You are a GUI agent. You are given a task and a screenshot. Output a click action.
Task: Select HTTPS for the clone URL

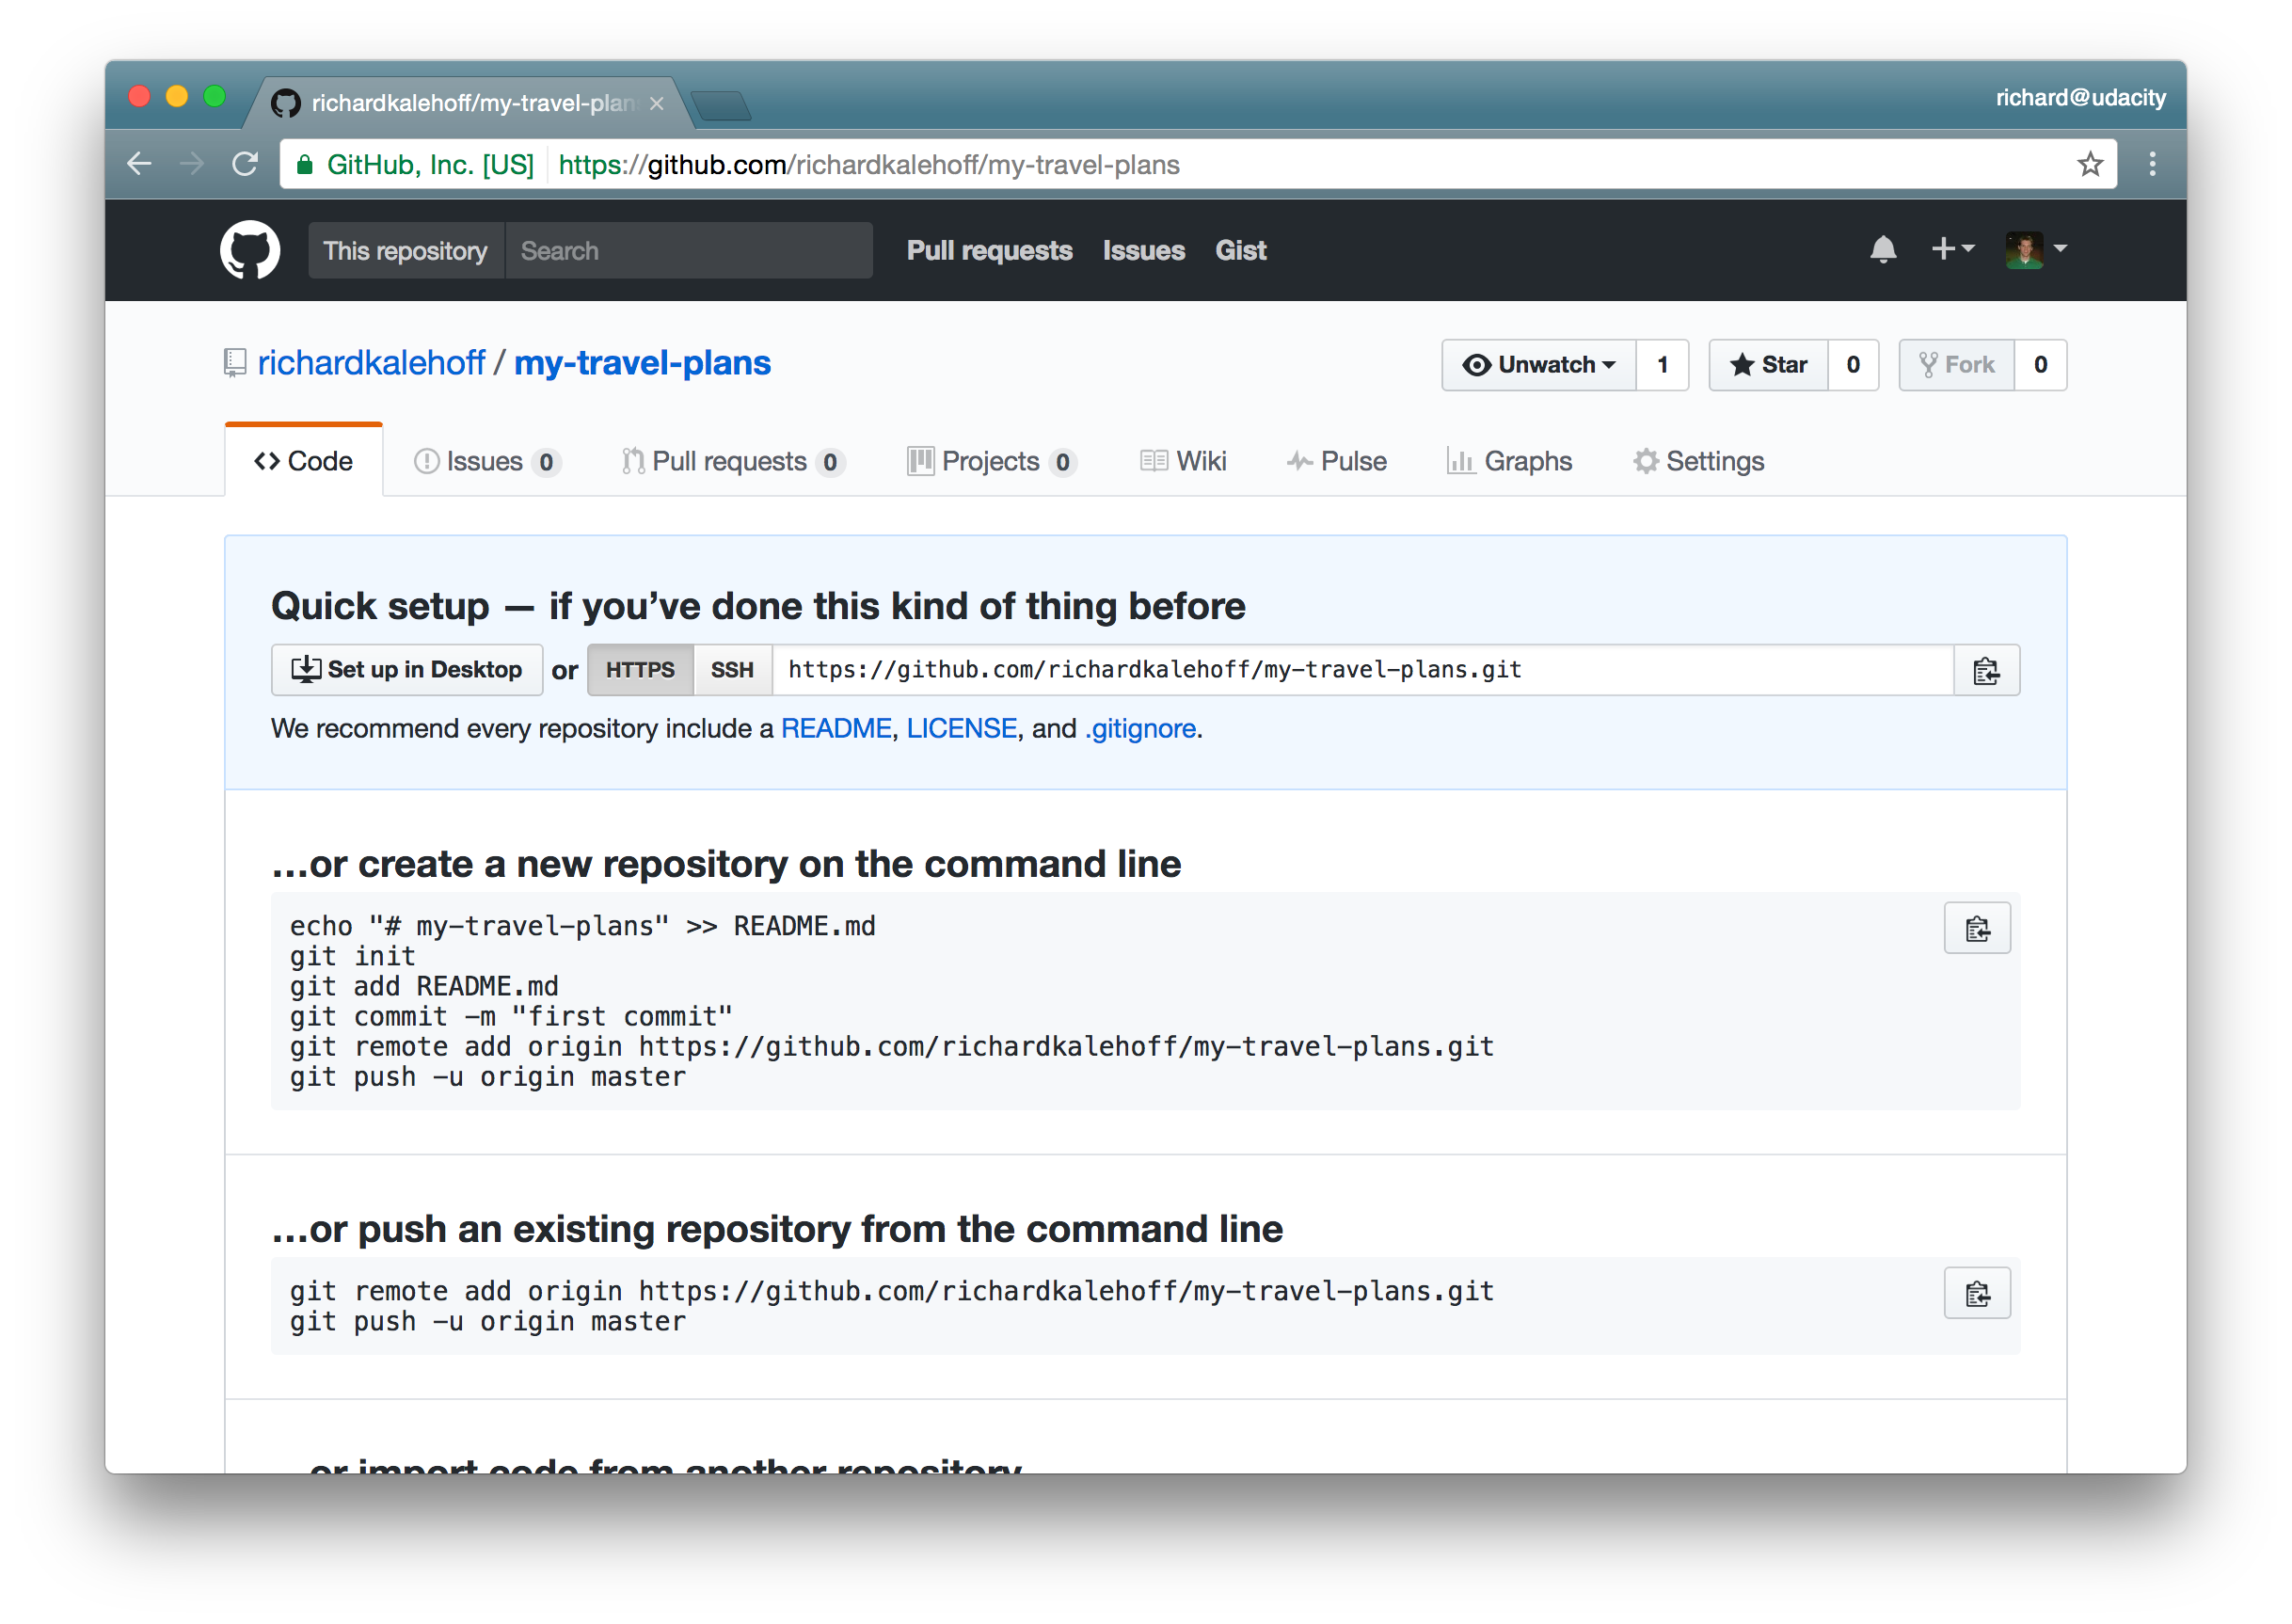tap(640, 670)
